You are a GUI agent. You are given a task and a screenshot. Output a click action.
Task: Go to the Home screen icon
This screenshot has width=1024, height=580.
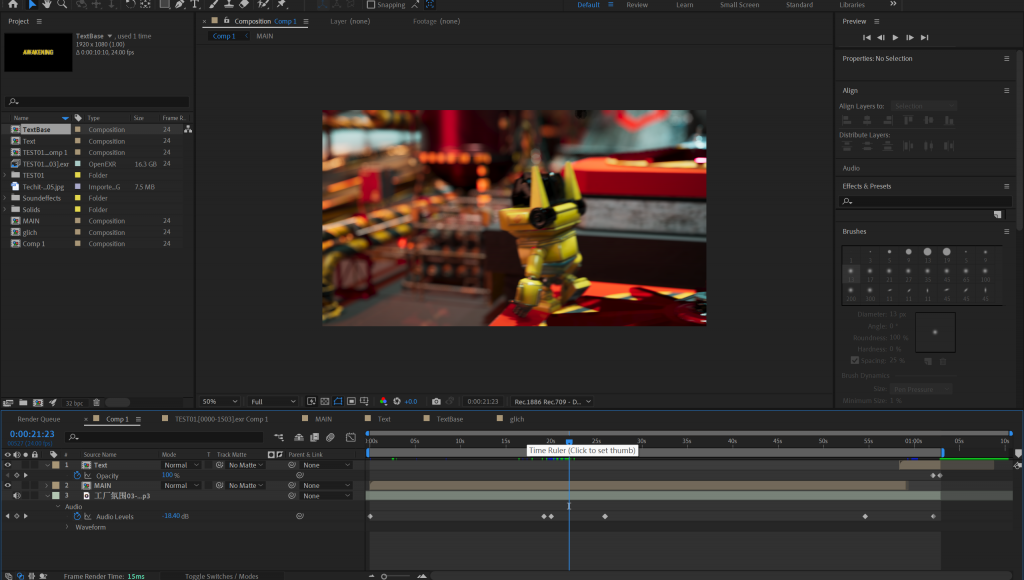[x=12, y=4]
